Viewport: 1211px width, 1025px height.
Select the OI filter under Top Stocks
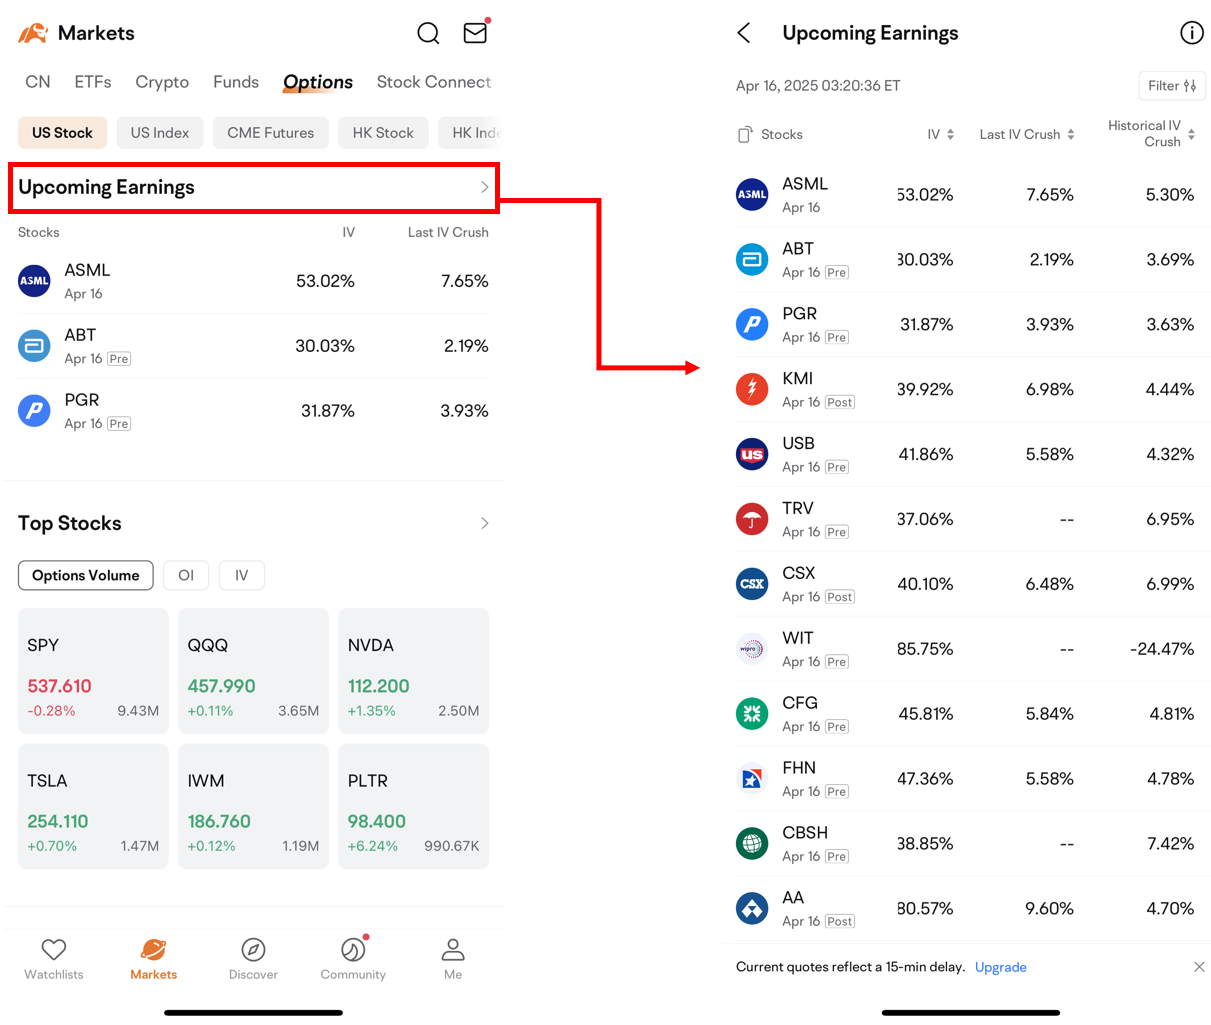[186, 575]
